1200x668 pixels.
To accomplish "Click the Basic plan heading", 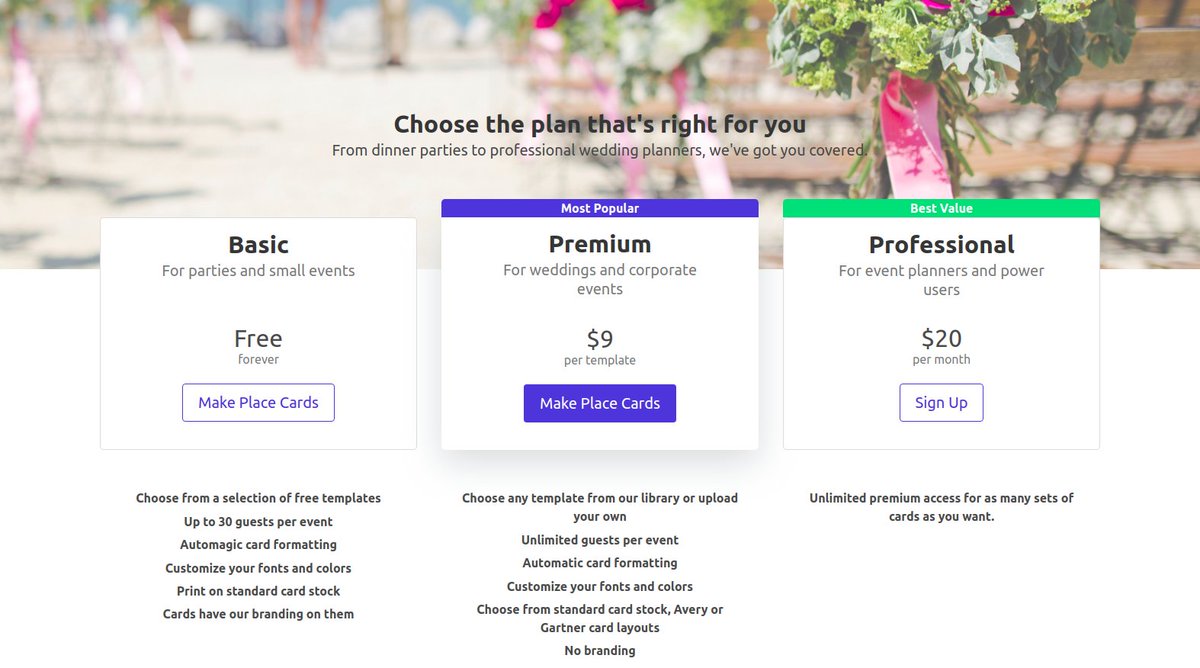I will tap(258, 245).
